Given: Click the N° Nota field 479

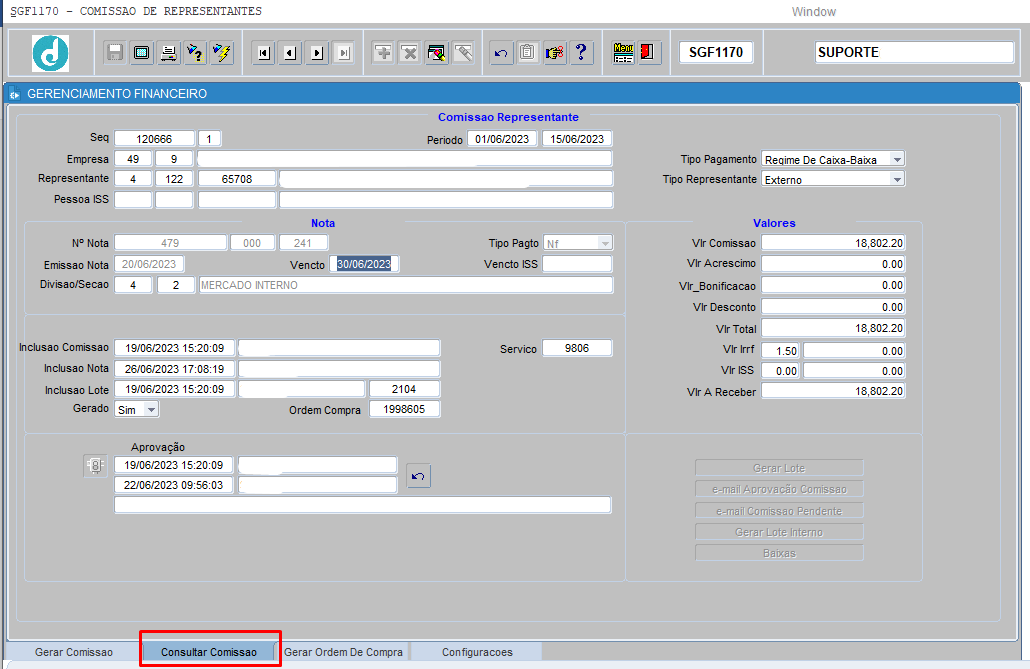Looking at the screenshot, I should tap(170, 242).
